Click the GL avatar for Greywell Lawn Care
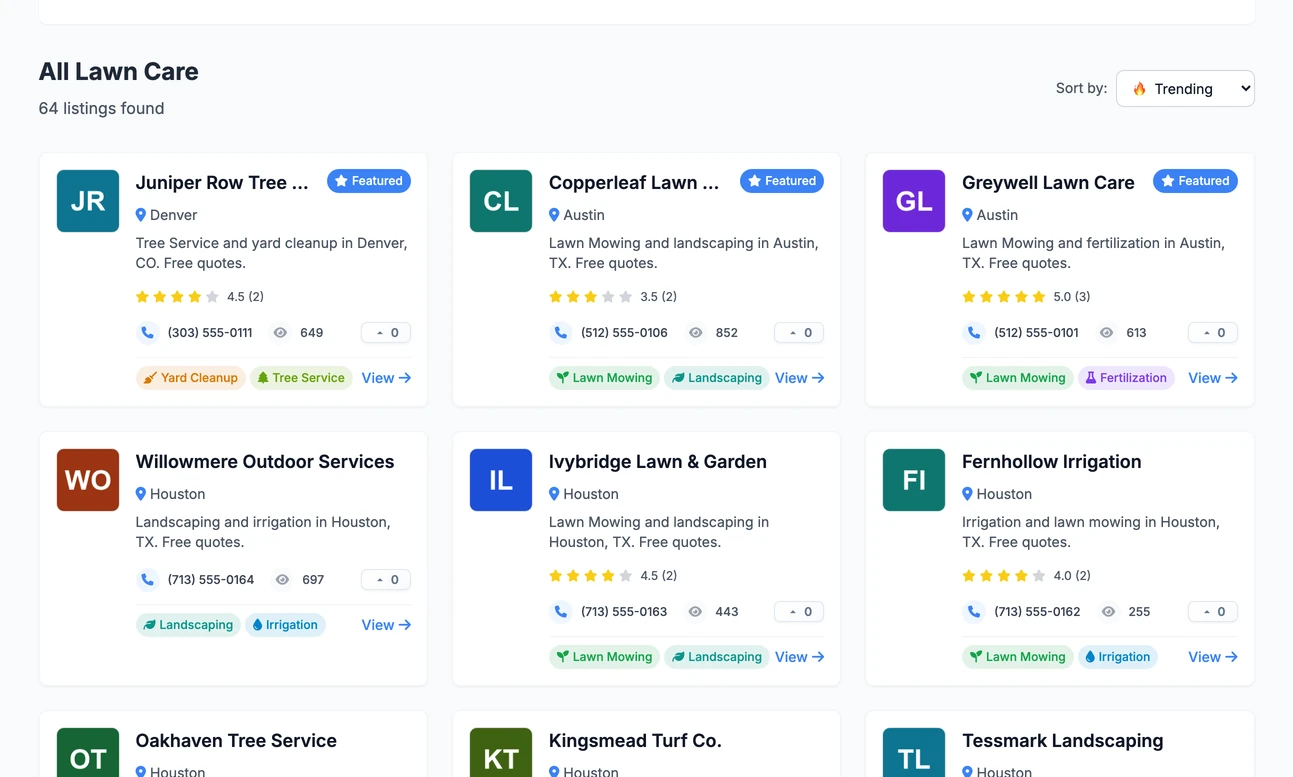The height and width of the screenshot is (777, 1293). (x=914, y=201)
